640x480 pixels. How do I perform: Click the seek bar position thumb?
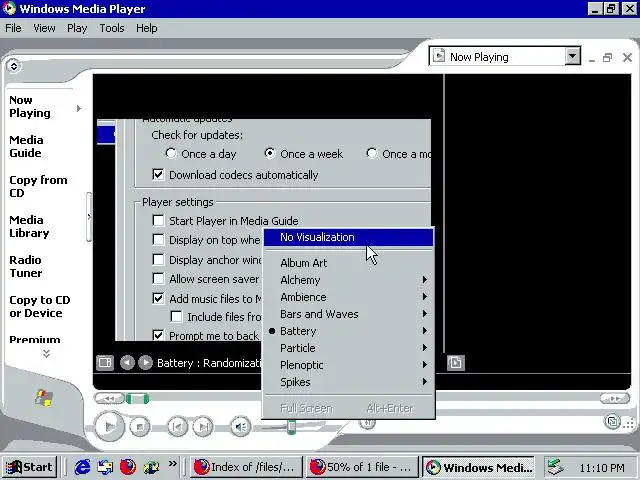point(137,398)
